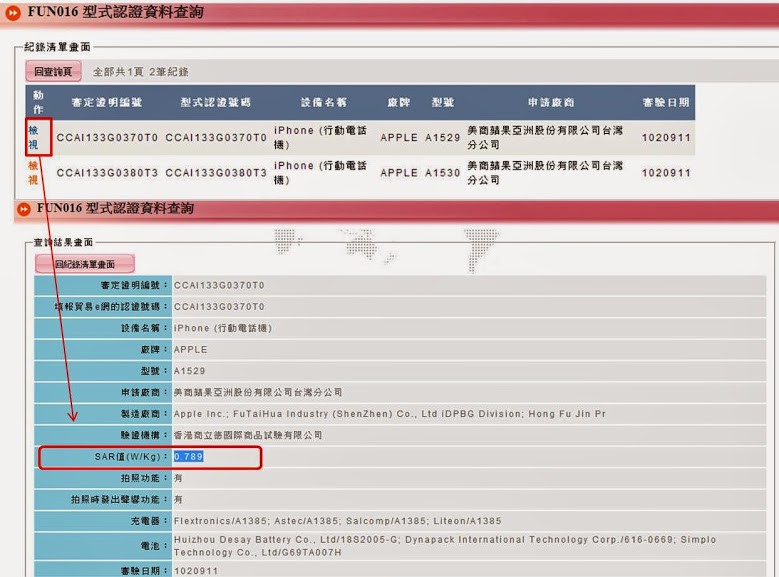Viewport: 779px width, 577px height.
Task: Click model cell A1529 in the list
Action: [443, 138]
